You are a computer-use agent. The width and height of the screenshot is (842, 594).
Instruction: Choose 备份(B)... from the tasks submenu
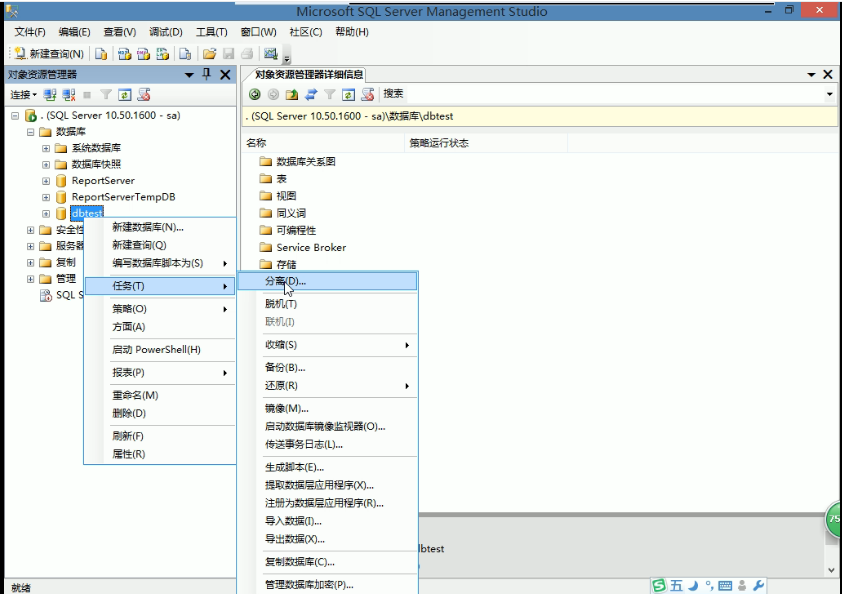click(x=327, y=368)
